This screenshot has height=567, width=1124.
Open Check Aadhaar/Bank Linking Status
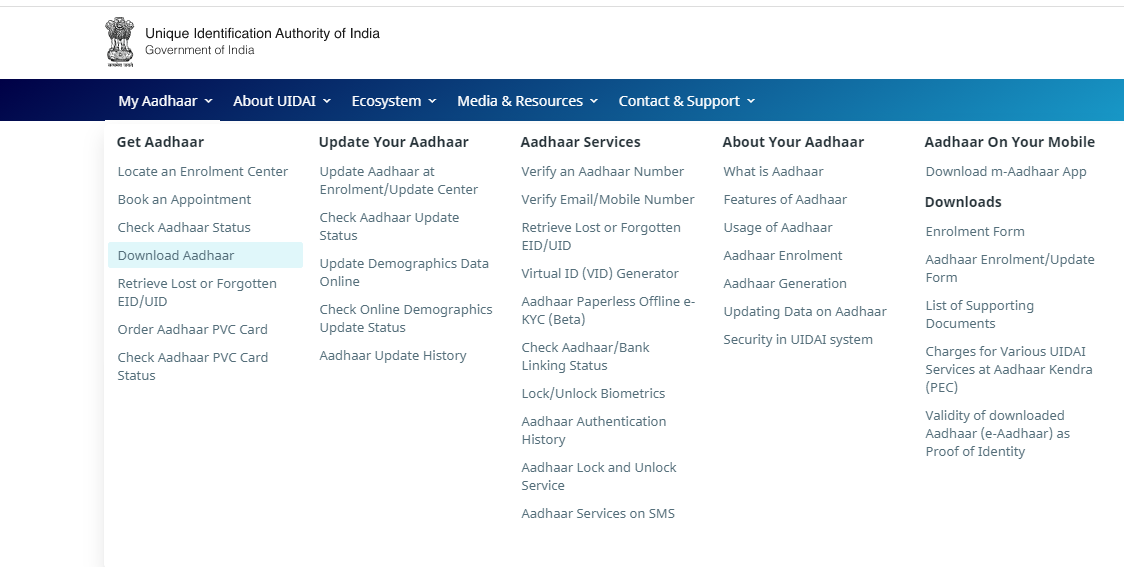585,356
